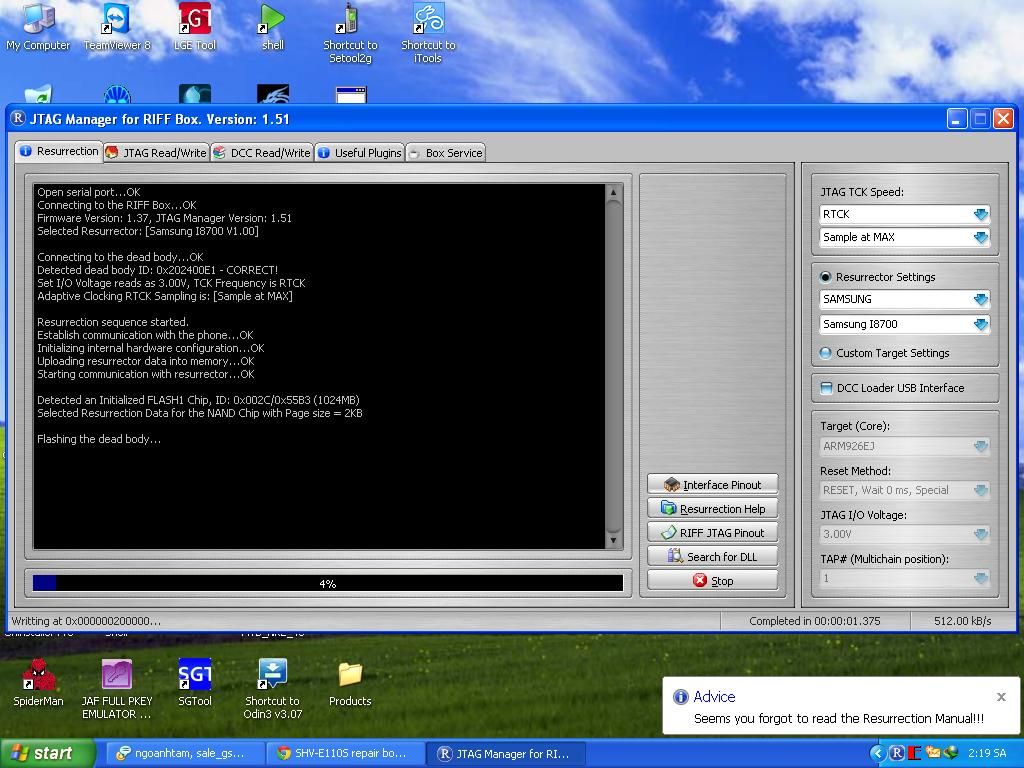
Task: Select the SpiderMan desktop icon
Action: pyautogui.click(x=38, y=682)
